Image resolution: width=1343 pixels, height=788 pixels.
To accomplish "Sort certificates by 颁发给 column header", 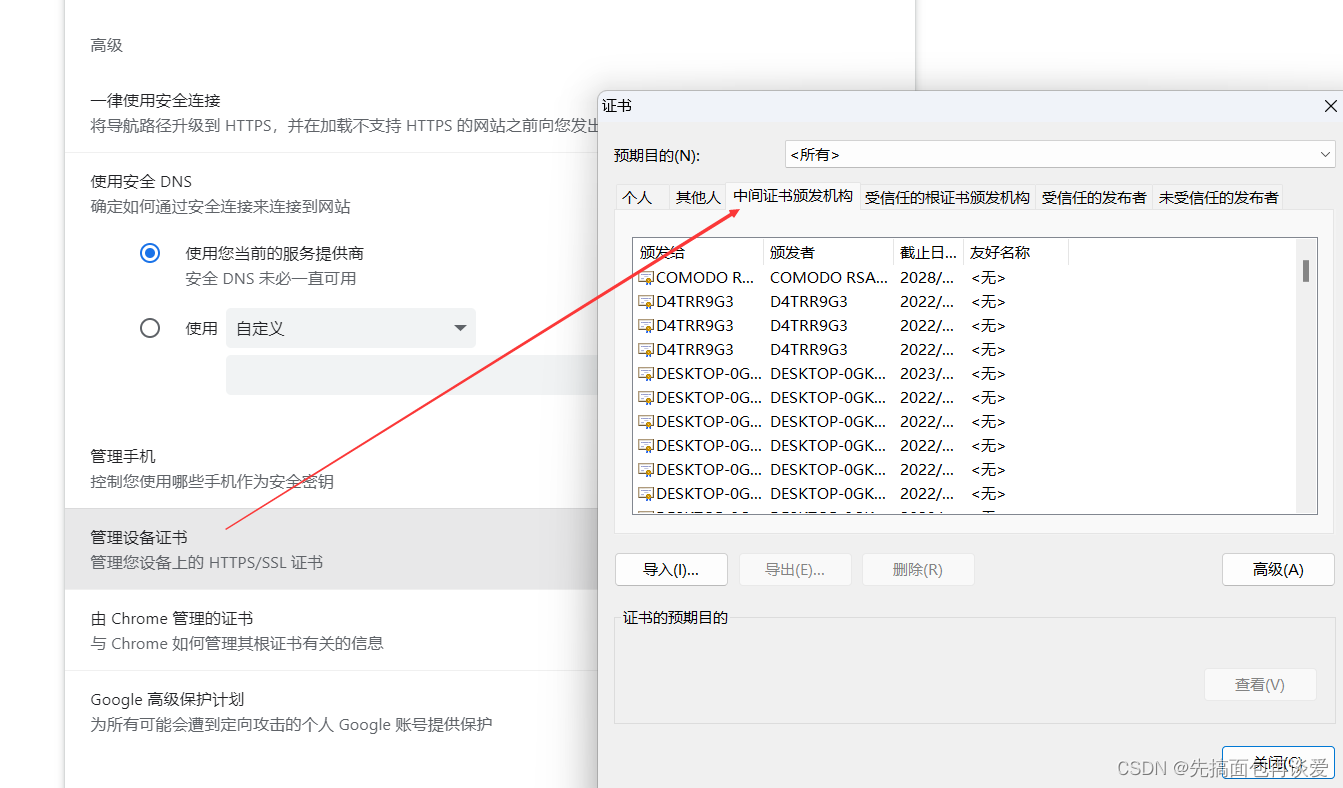I will coord(698,252).
